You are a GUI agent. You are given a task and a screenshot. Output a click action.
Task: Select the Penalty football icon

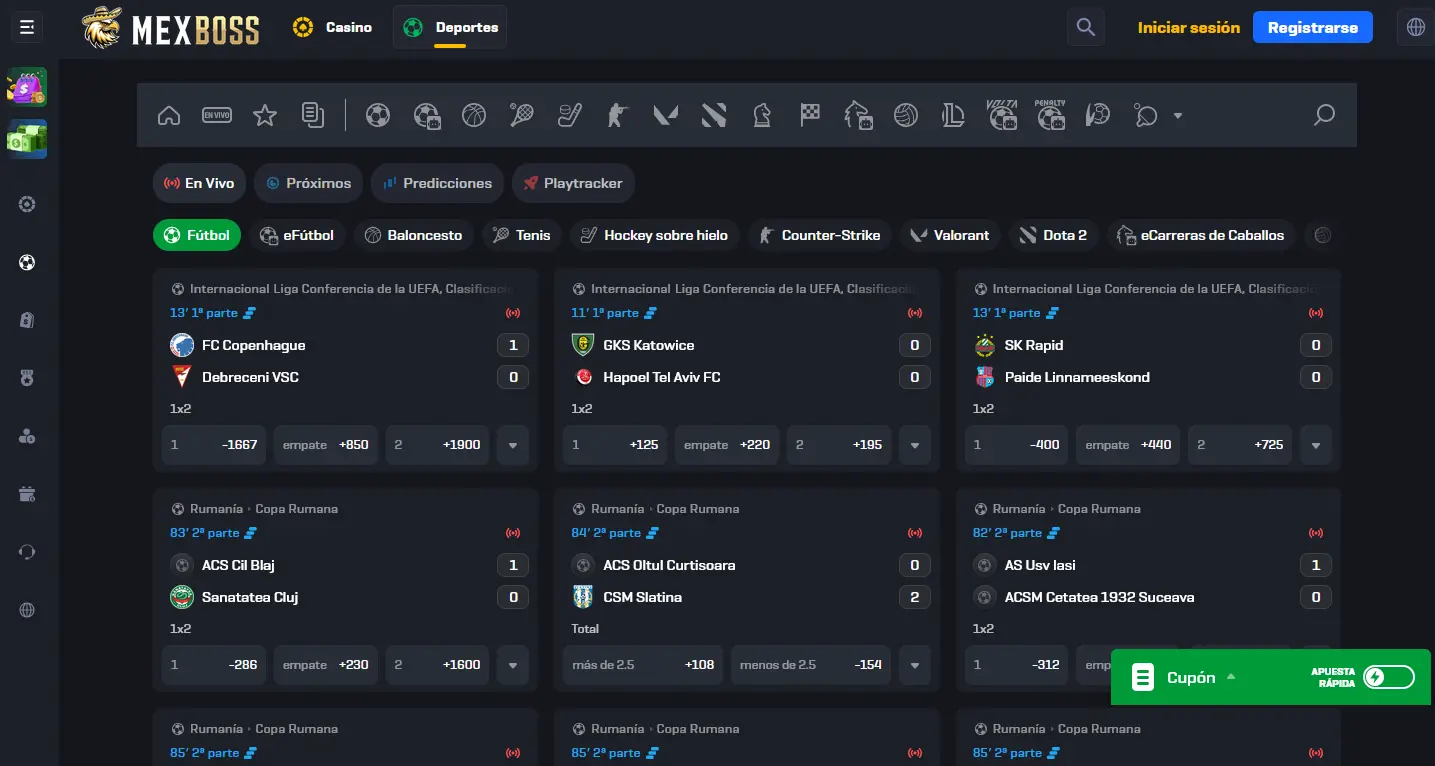(x=1050, y=116)
